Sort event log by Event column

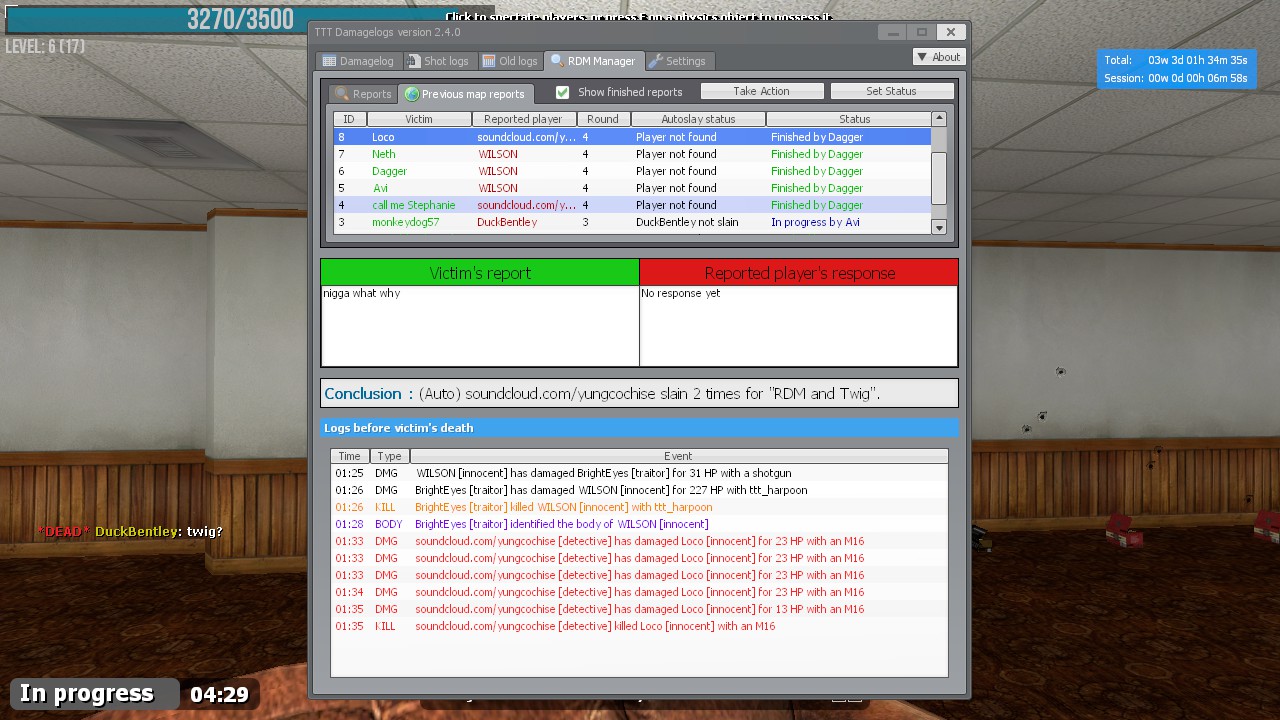point(678,456)
